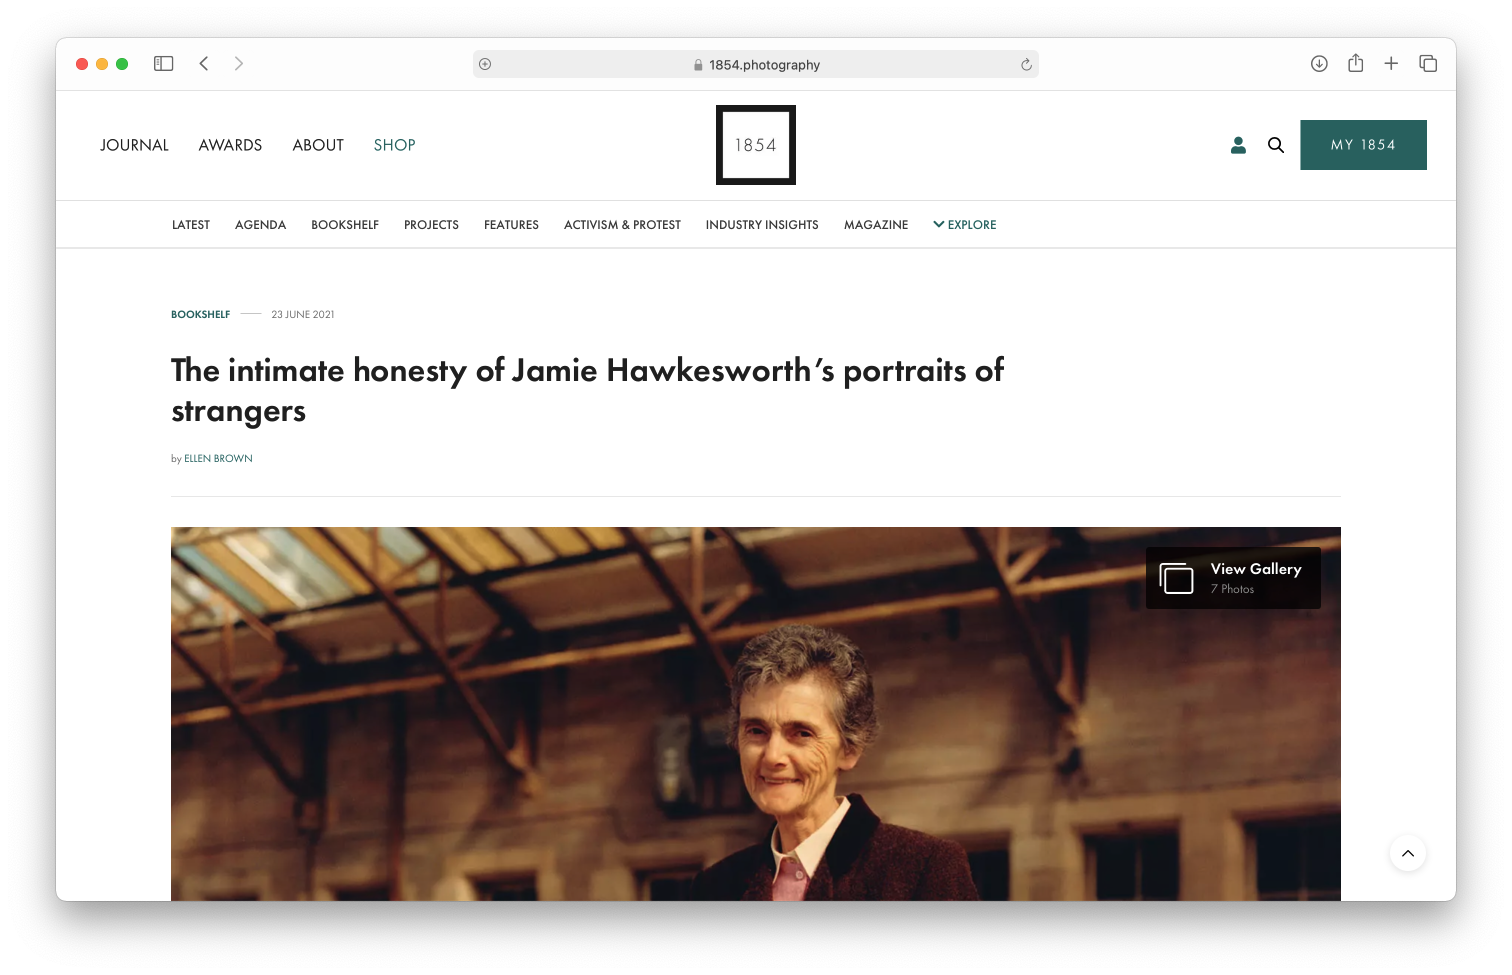The height and width of the screenshot is (975, 1512).
Task: Toggle the Safari sidebar icon
Action: point(164,64)
